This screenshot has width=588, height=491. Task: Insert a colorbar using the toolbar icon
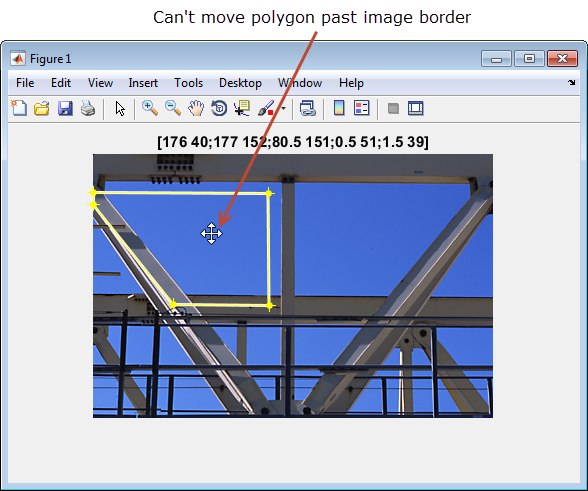(x=339, y=108)
